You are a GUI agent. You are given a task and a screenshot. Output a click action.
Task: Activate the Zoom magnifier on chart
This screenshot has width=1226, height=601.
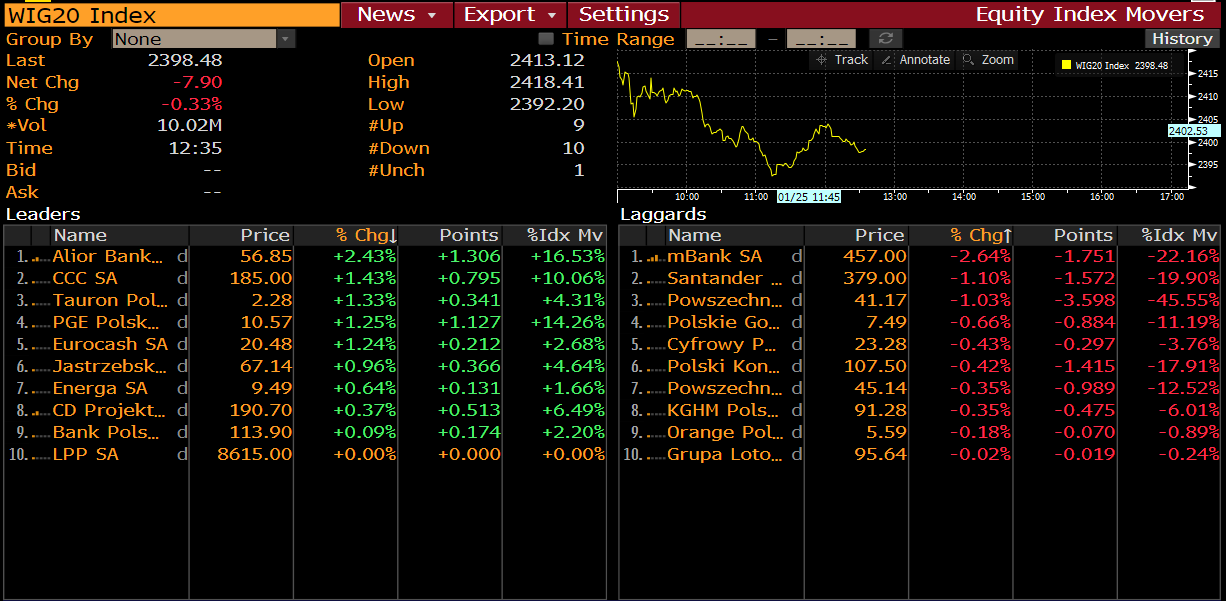click(x=988, y=60)
